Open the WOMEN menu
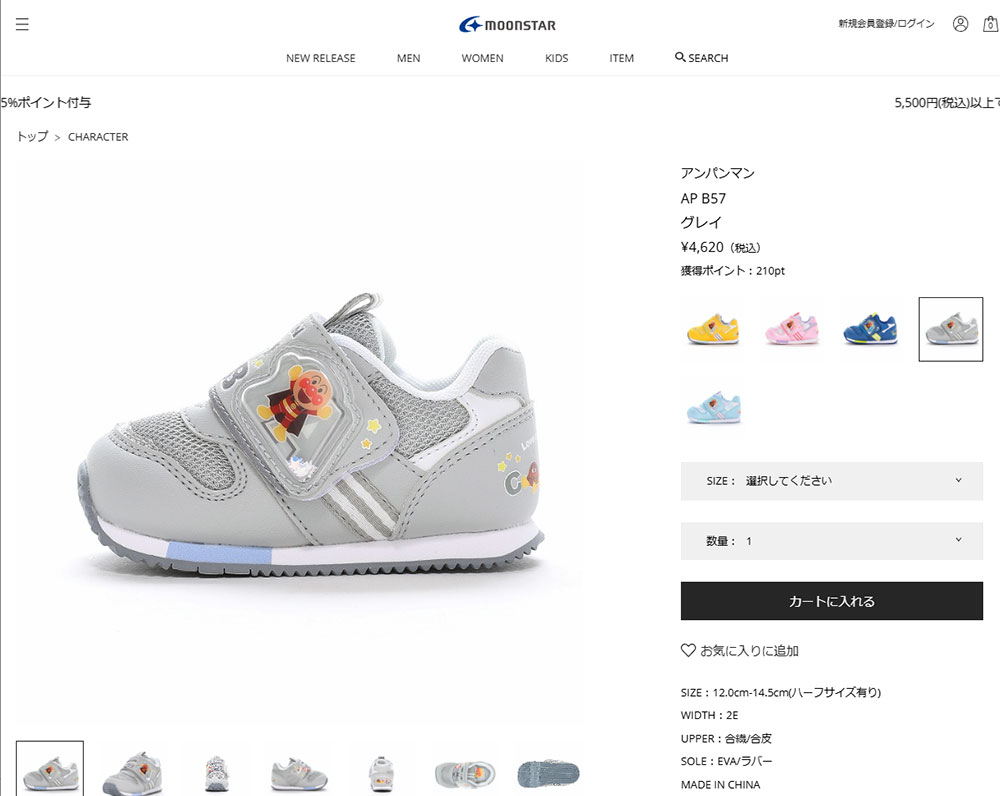Image resolution: width=1000 pixels, height=796 pixels. click(x=482, y=58)
